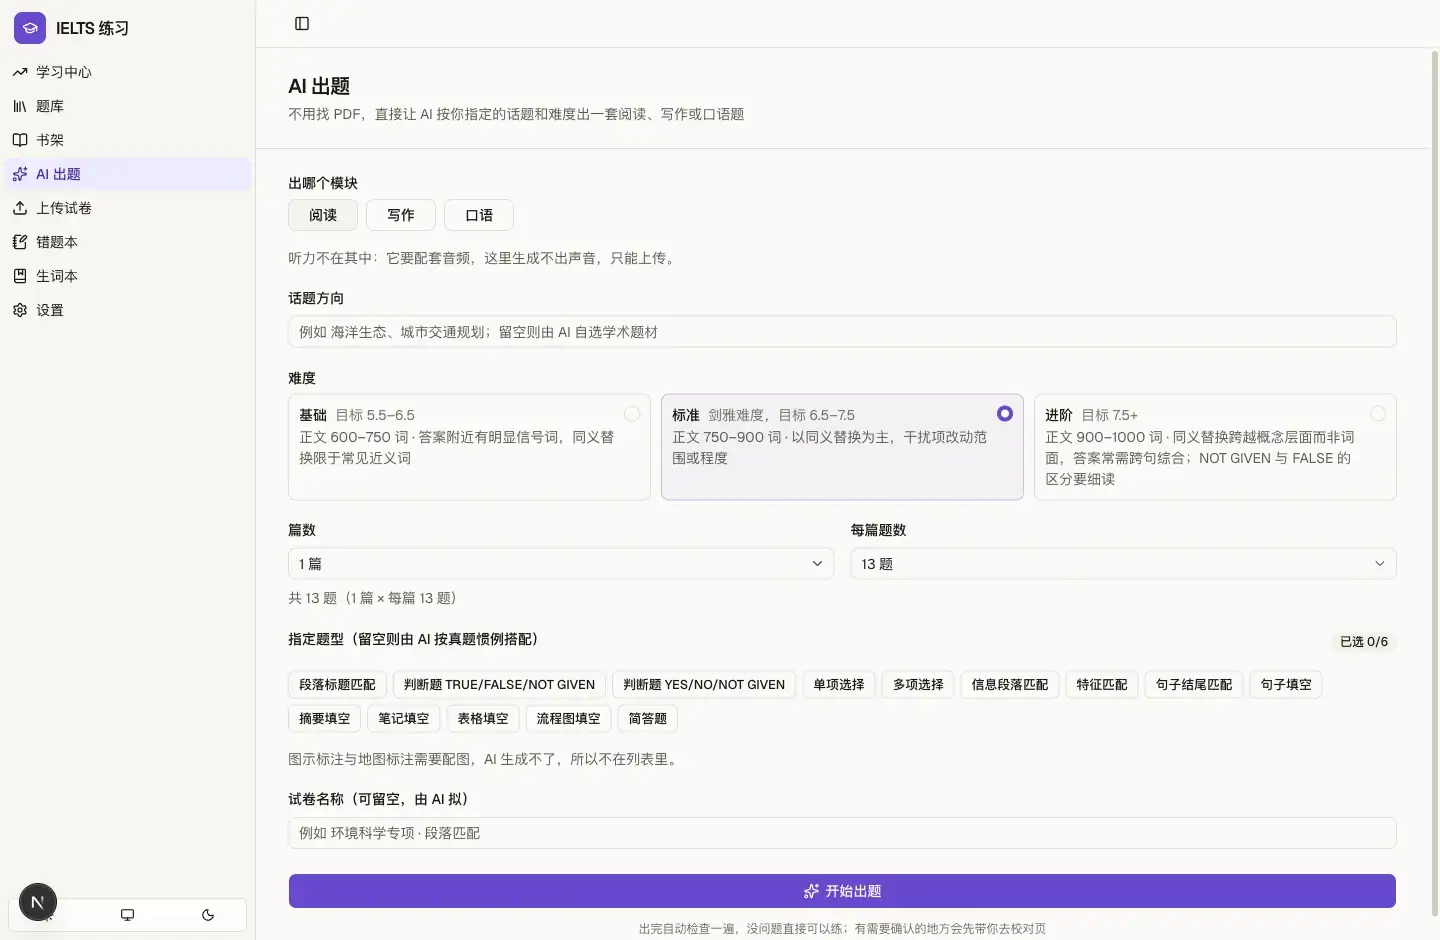Toggle question type 句子结尾匹配
The height and width of the screenshot is (940, 1440).
pos(1194,685)
